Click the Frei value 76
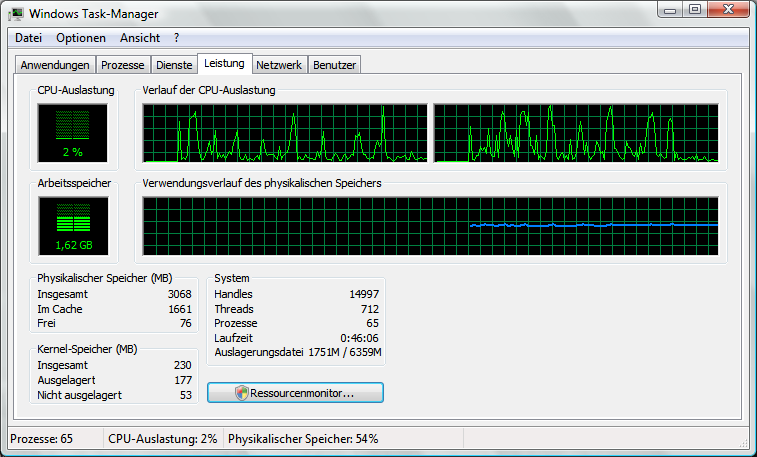Viewport: 757px width, 457px height. tap(186, 323)
